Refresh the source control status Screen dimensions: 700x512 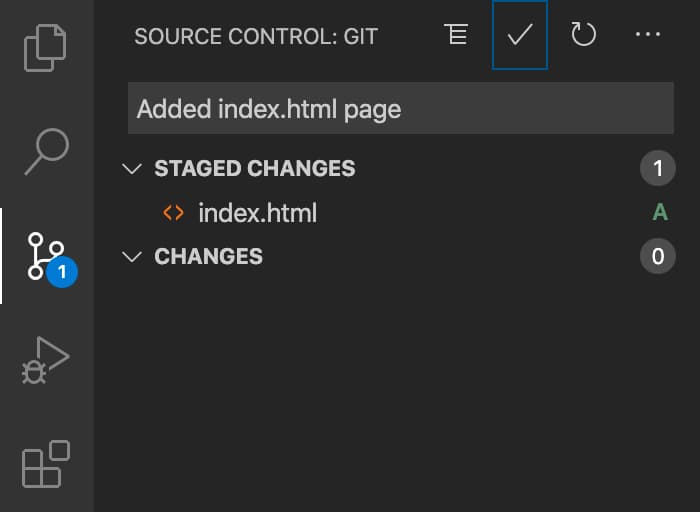click(x=583, y=34)
